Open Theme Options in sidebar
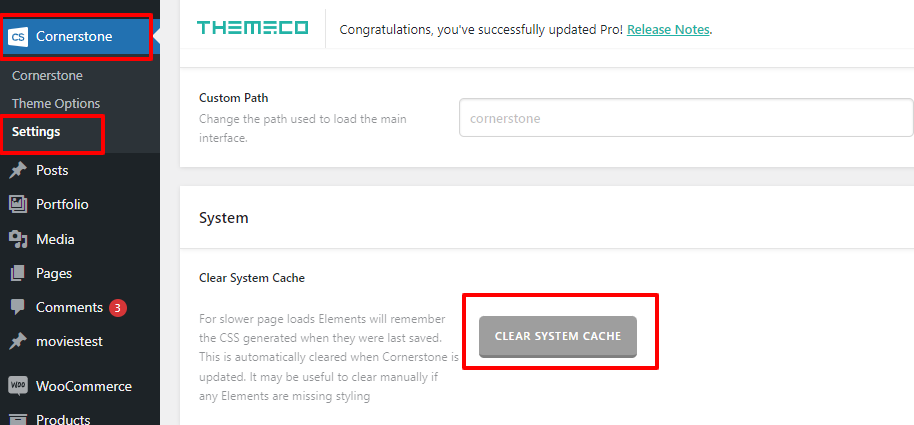Screen dimensions: 914x425 56,104
